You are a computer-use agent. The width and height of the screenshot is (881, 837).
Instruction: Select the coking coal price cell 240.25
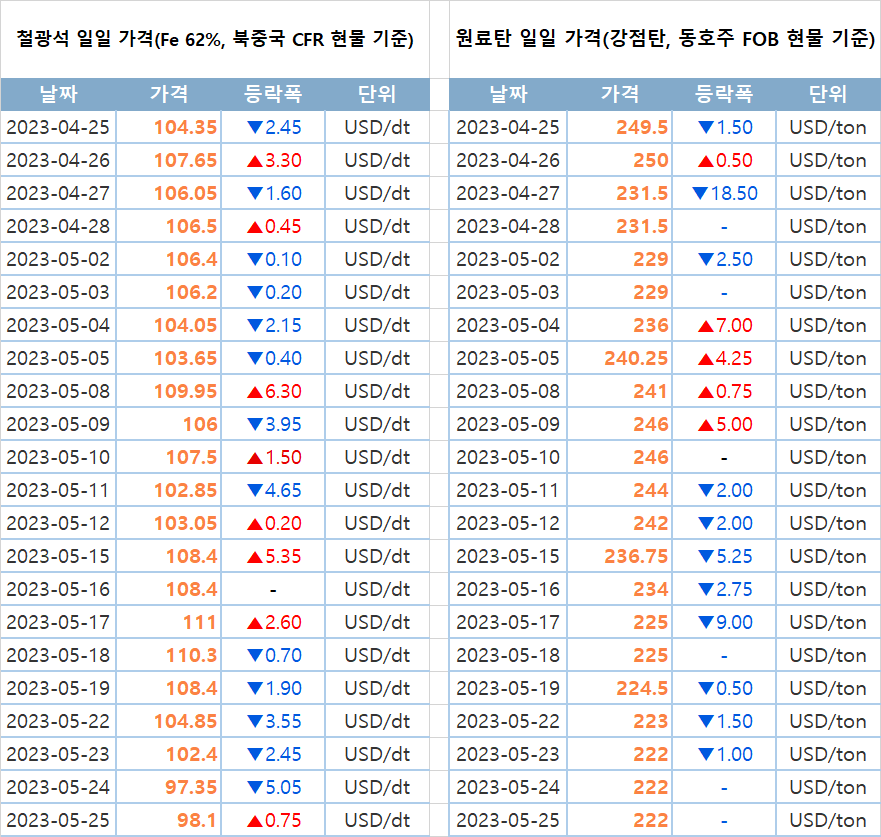(x=636, y=358)
